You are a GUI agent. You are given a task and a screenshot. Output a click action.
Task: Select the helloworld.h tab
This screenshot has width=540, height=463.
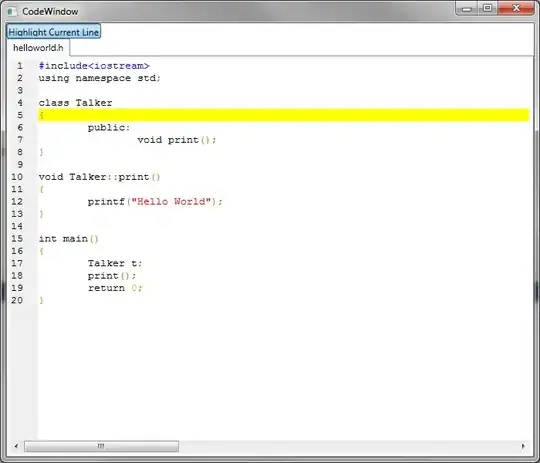[x=38, y=48]
